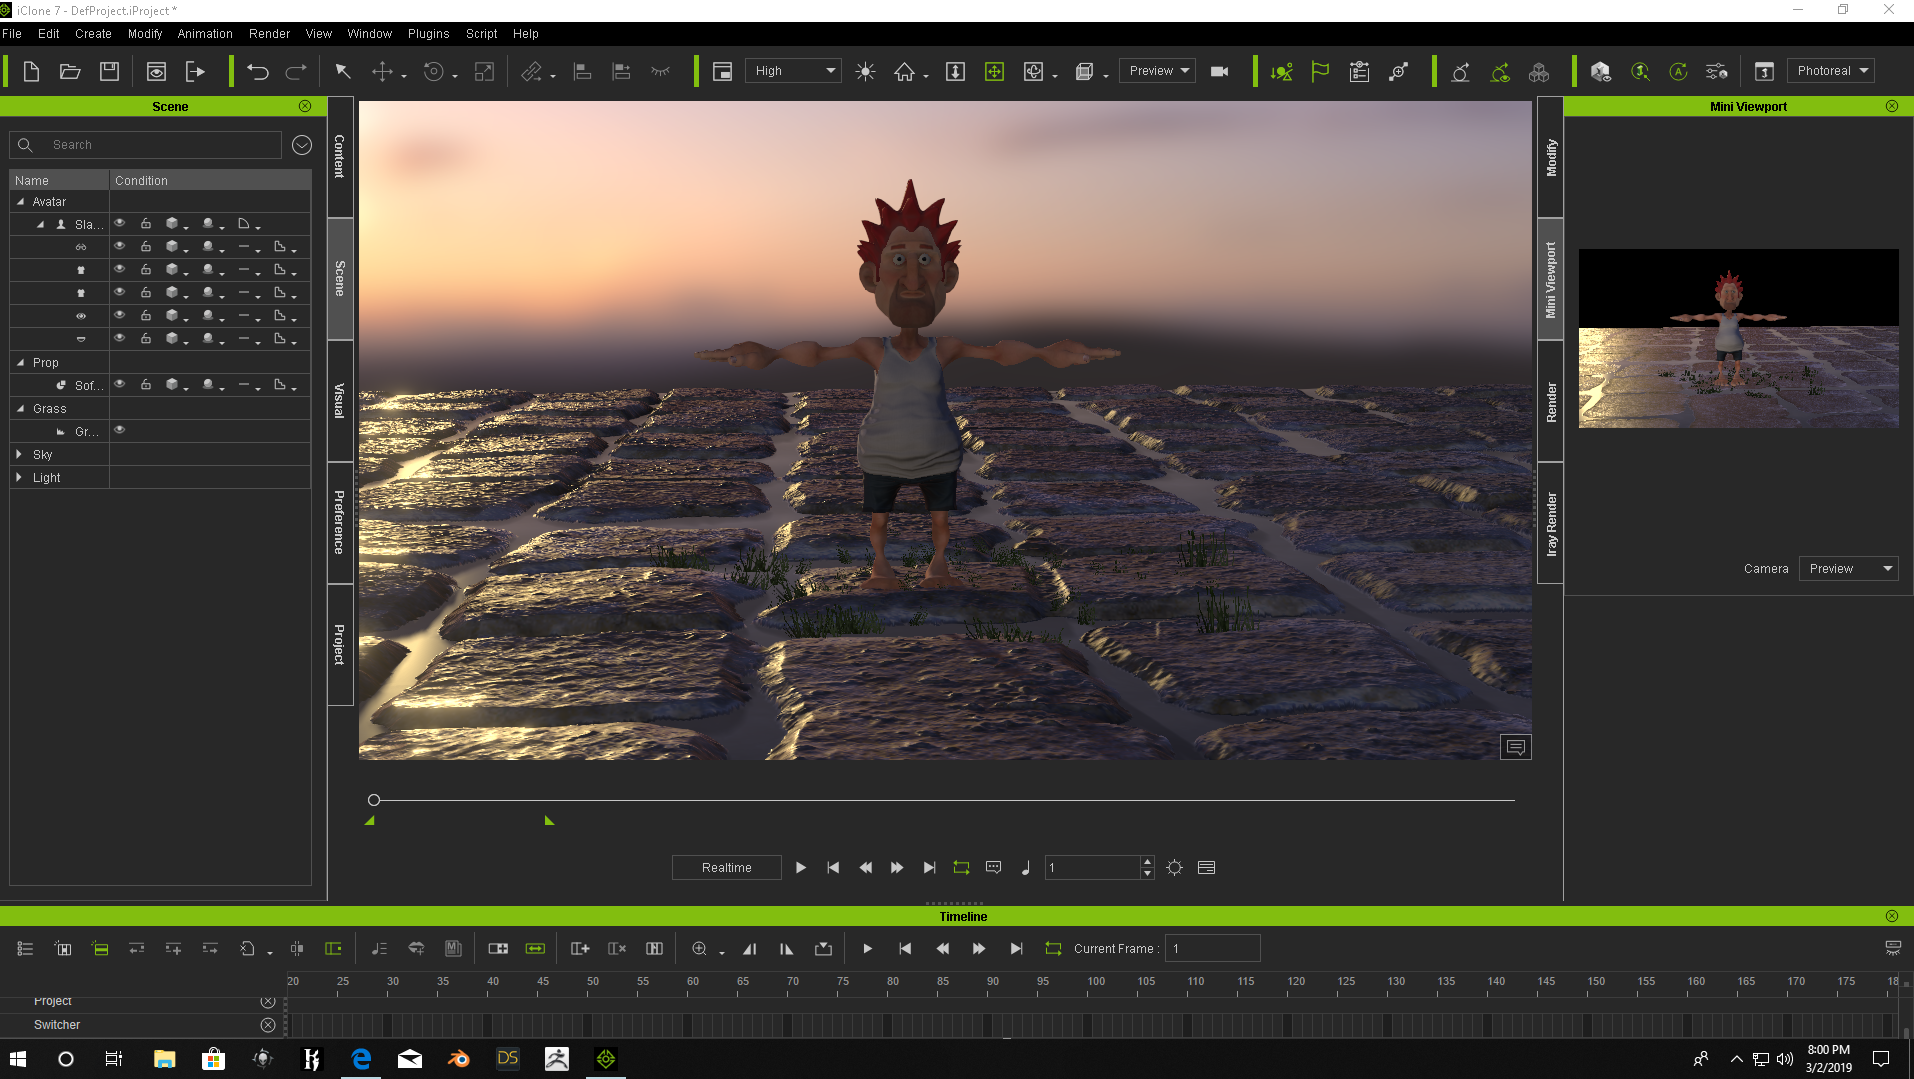This screenshot has width=1914, height=1079.
Task: Open the Render menu
Action: click(x=269, y=34)
